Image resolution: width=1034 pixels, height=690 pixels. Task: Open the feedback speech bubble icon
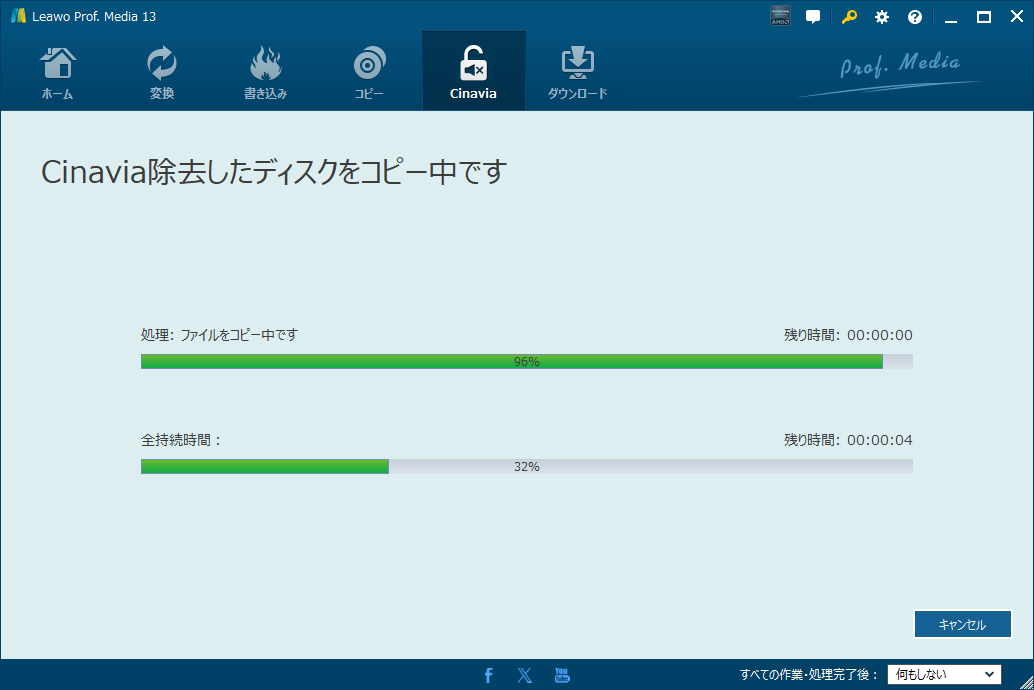[813, 16]
